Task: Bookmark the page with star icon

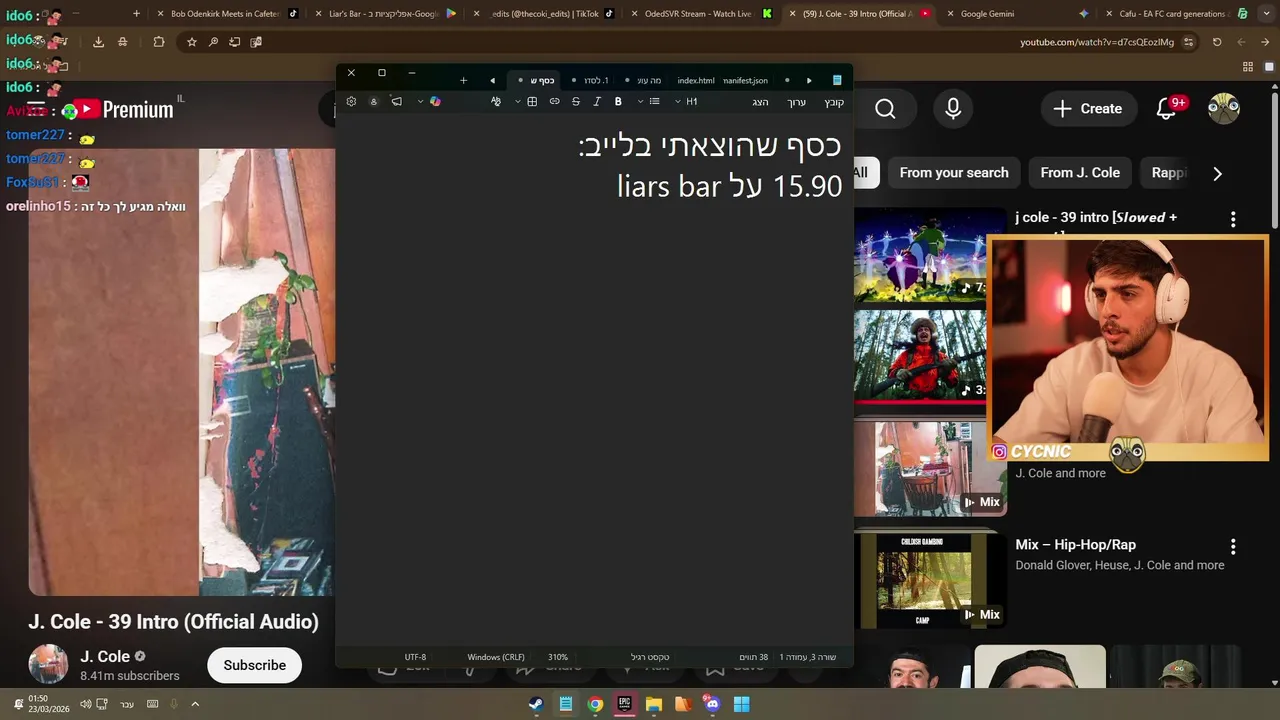Action: (192, 42)
